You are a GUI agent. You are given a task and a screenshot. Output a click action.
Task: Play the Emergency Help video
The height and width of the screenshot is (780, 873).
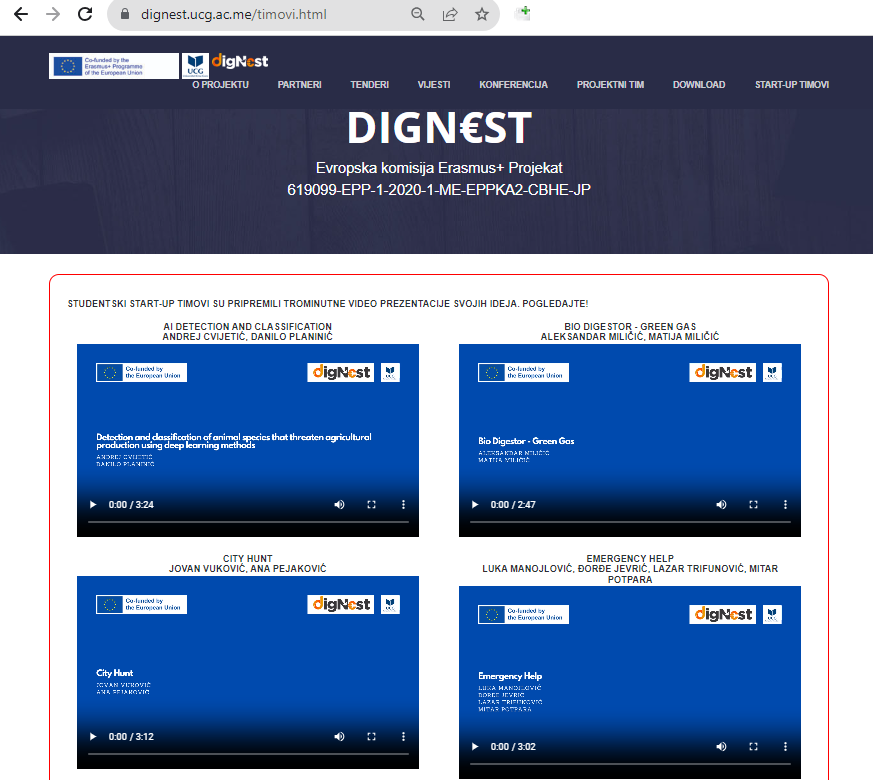click(x=475, y=747)
